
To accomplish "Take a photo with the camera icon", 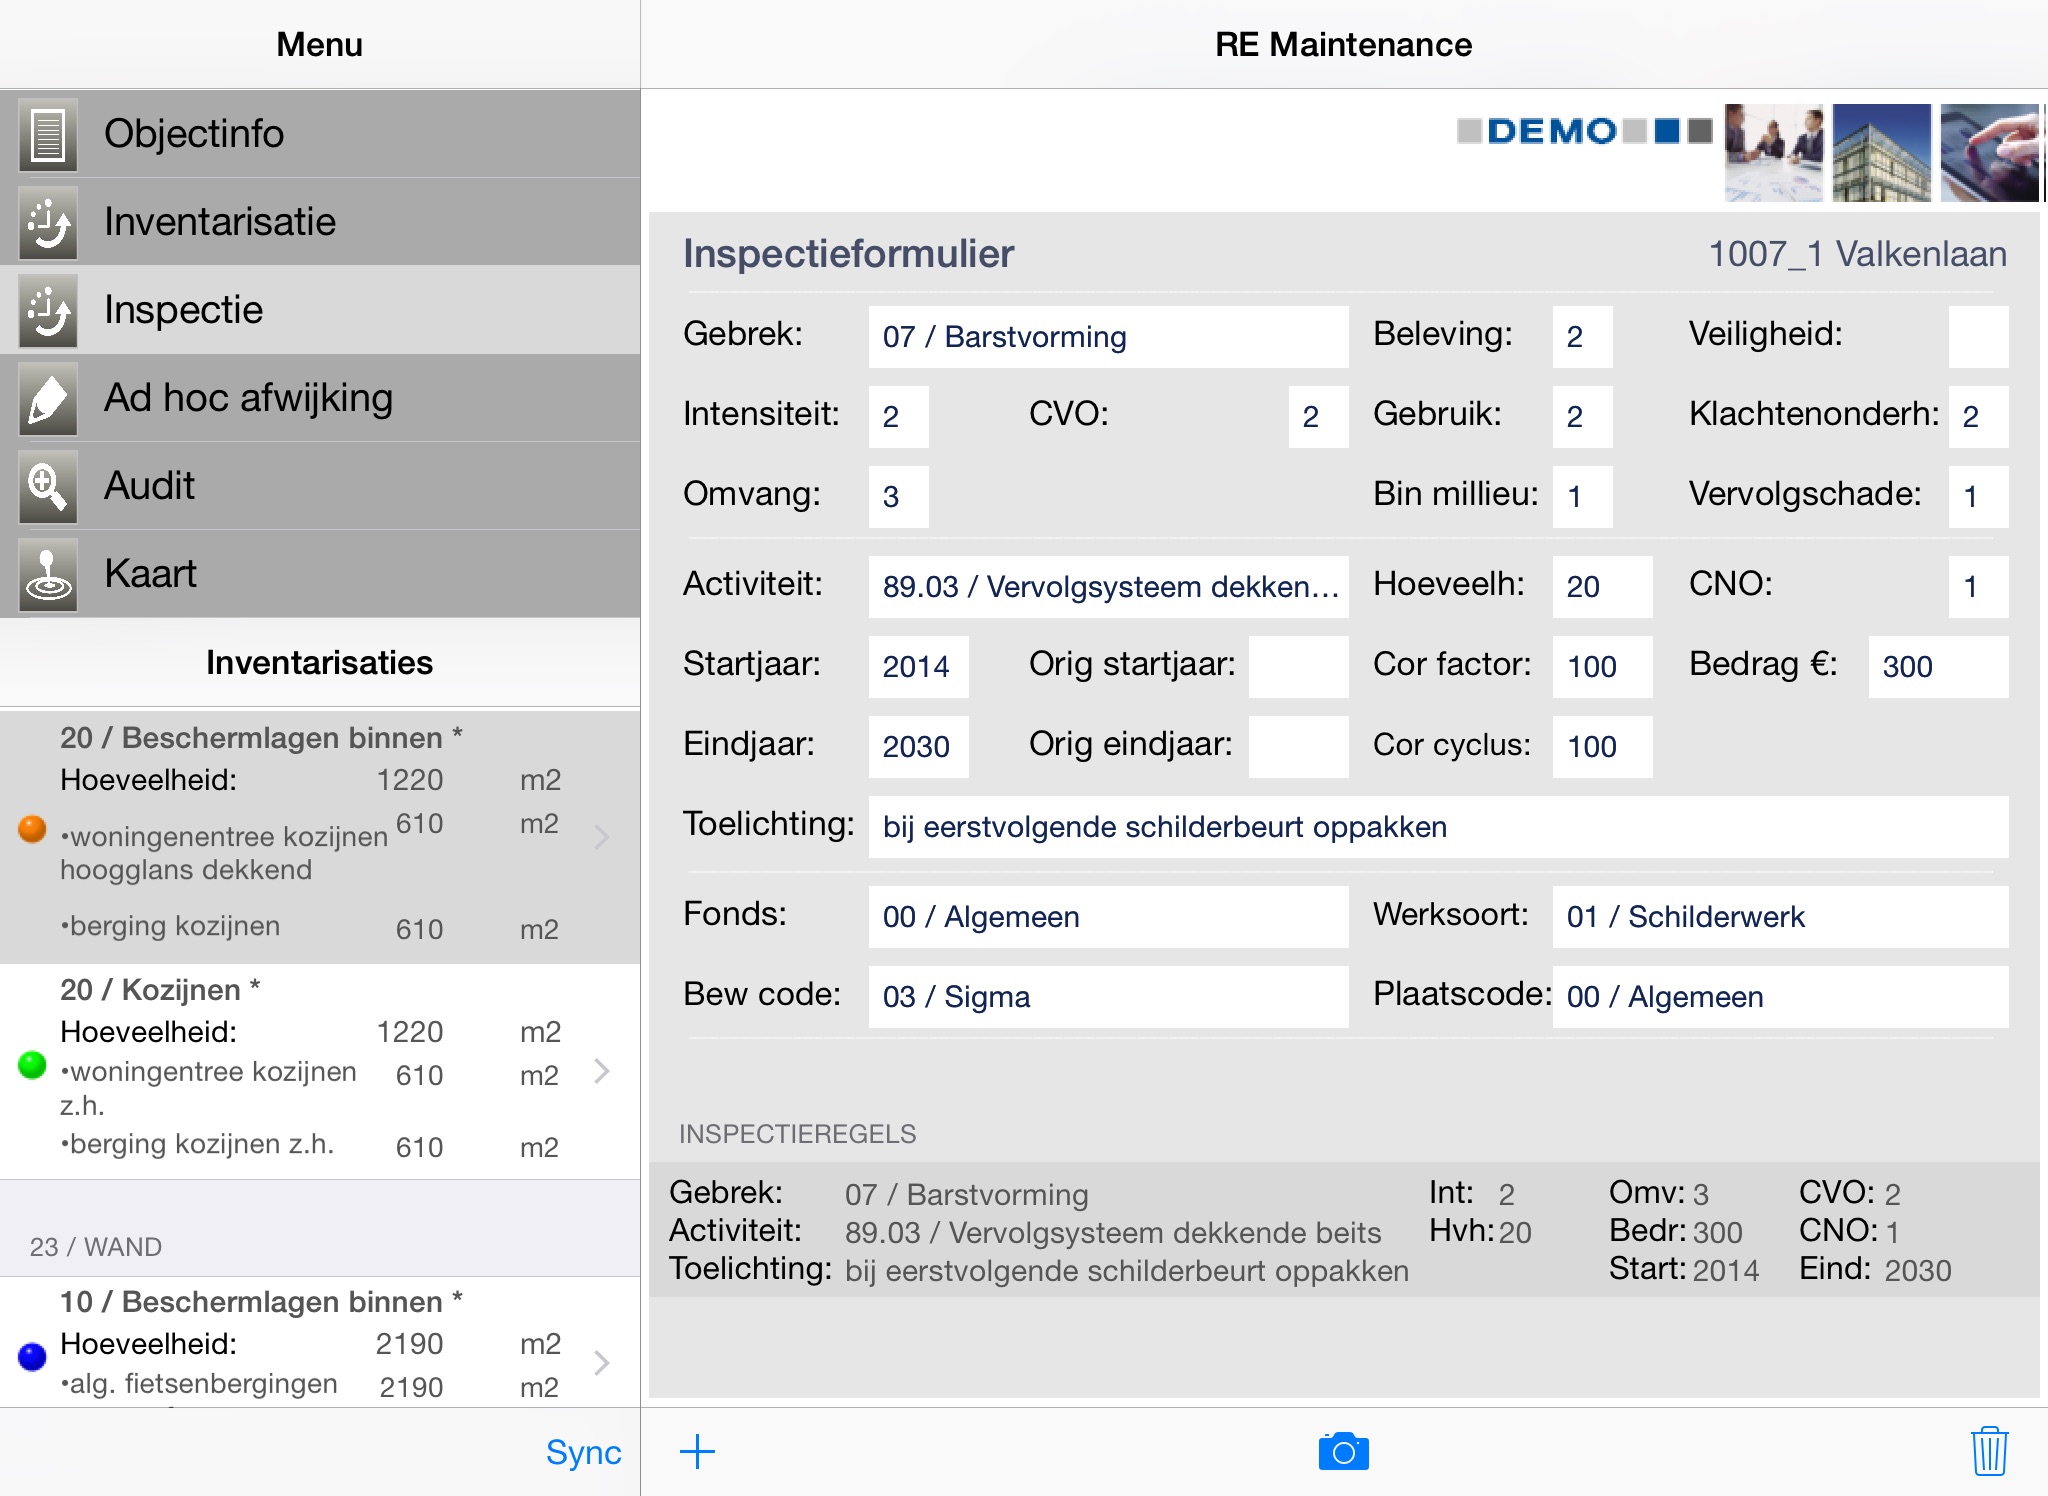I will tap(1343, 1452).
